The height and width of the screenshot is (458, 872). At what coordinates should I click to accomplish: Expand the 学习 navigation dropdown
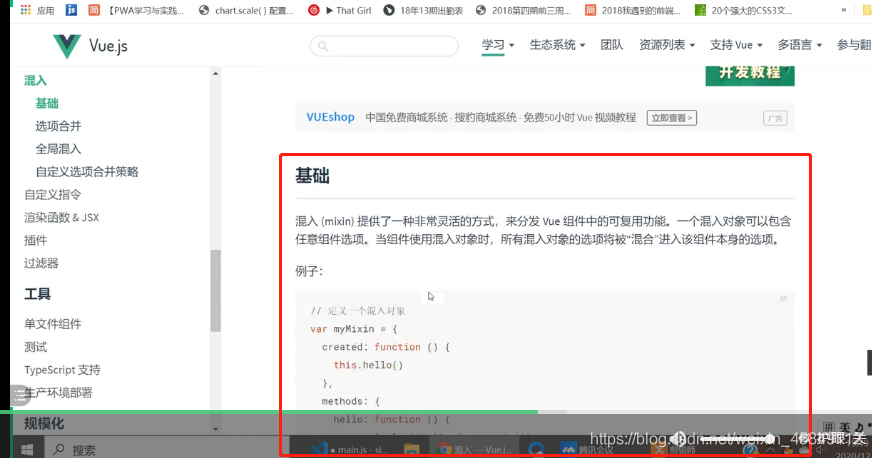498,45
